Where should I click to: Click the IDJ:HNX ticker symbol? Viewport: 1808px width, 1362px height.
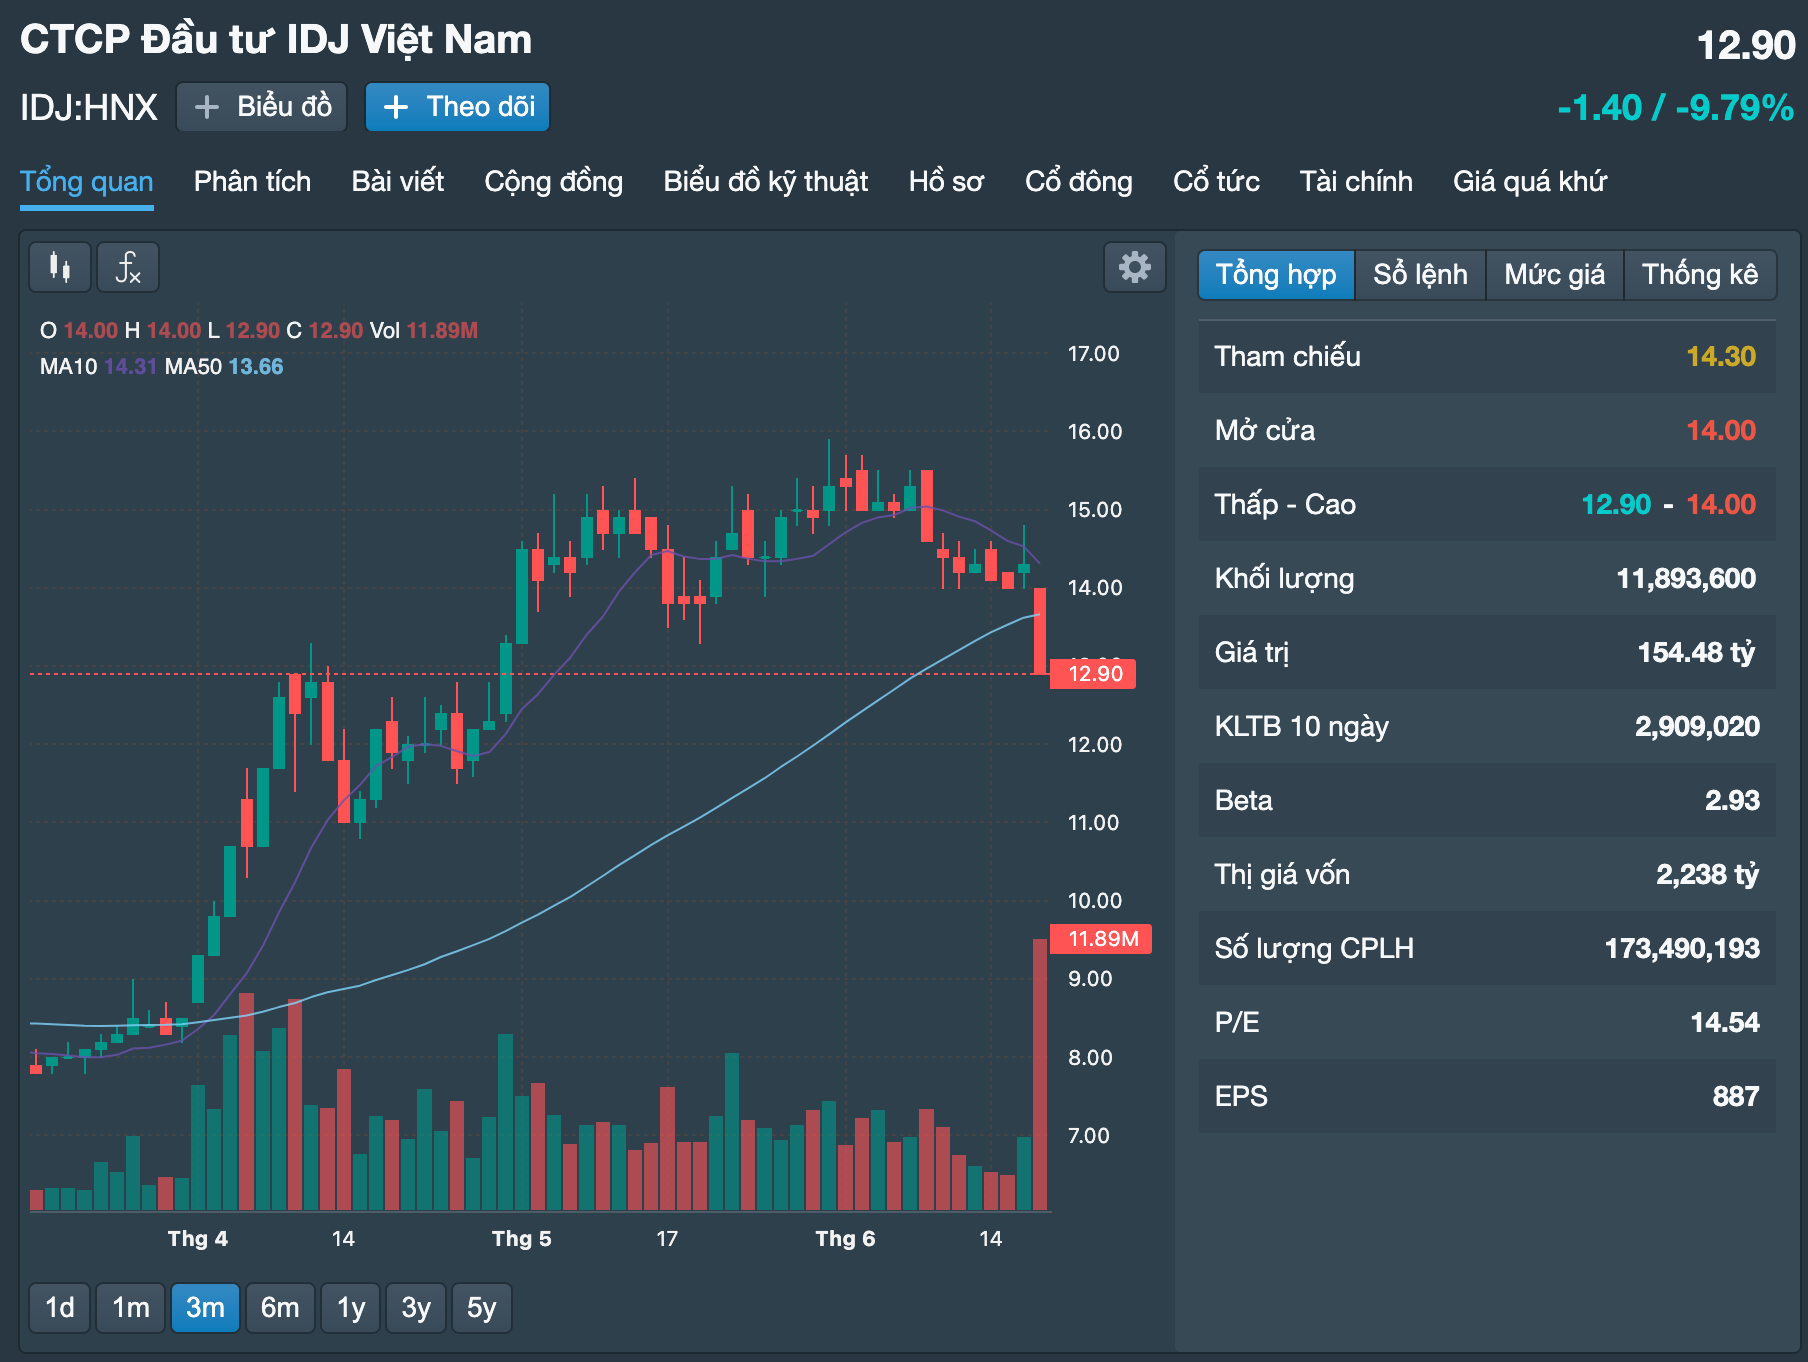pyautogui.click(x=89, y=108)
